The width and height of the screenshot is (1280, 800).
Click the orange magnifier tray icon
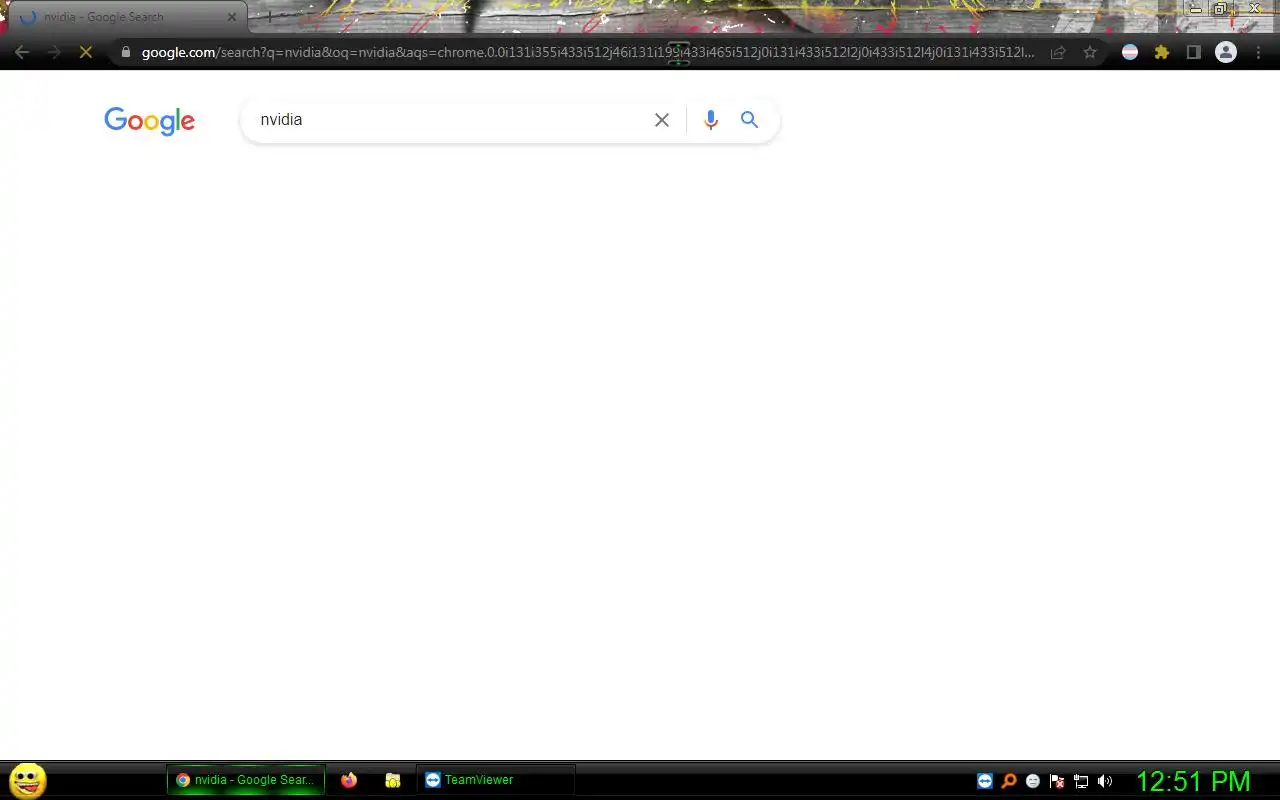(1009, 781)
